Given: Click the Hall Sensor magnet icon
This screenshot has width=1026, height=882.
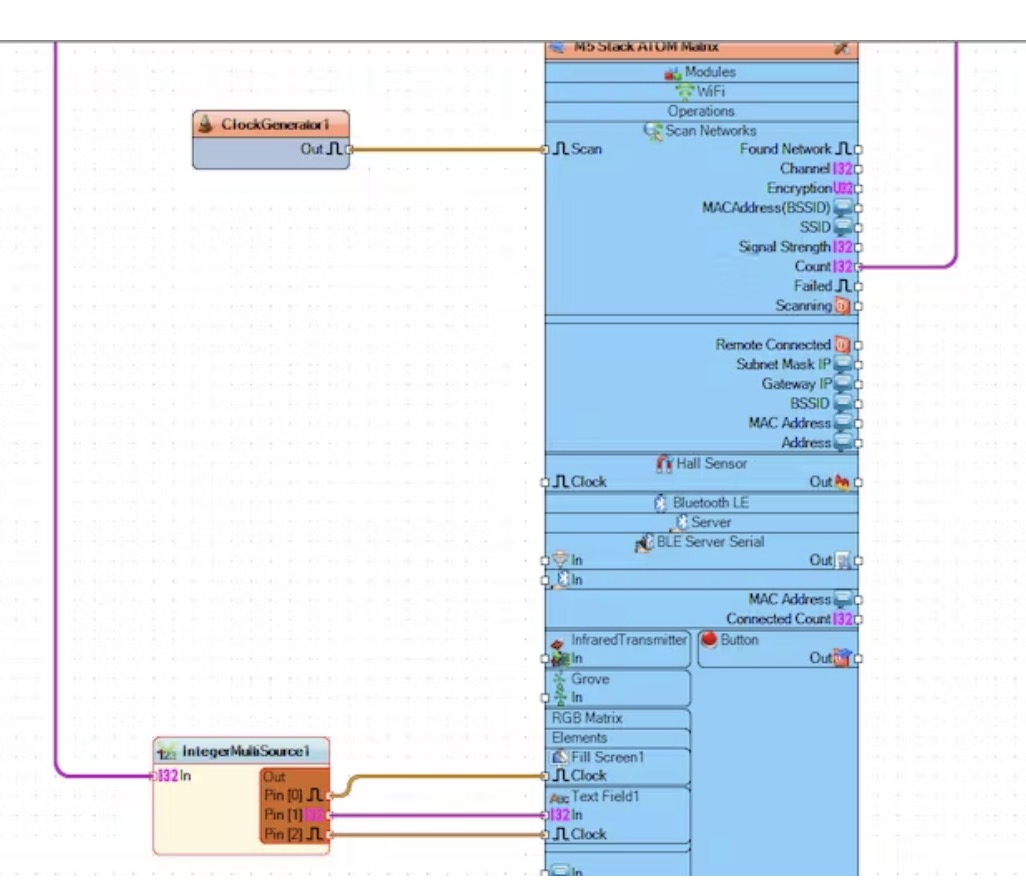Looking at the screenshot, I should pos(665,464).
